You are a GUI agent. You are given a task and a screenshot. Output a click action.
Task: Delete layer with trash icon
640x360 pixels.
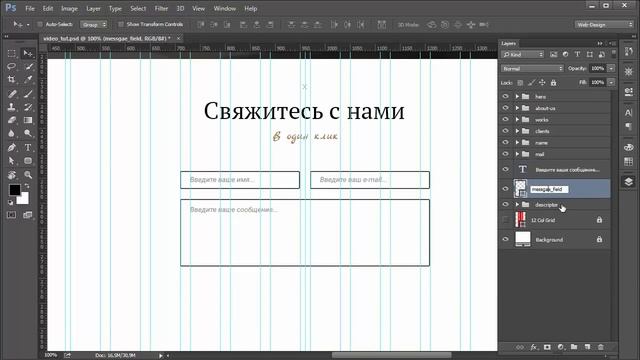[x=601, y=347]
